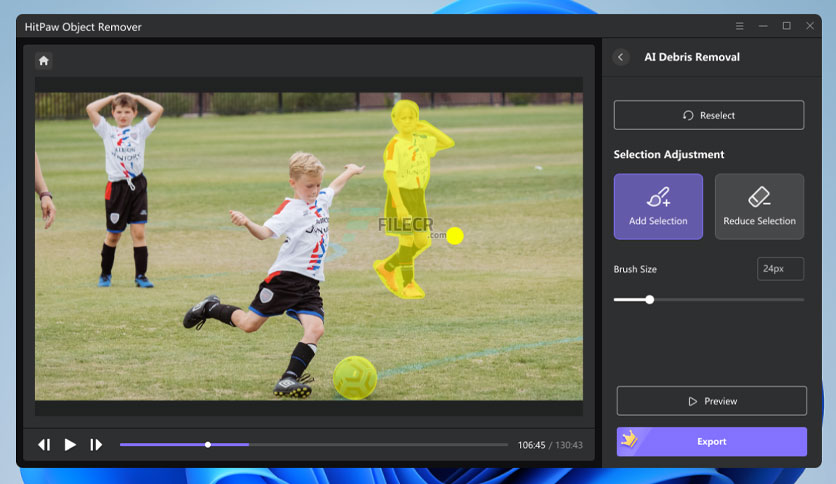
Task: Click the Preview button
Action: tap(711, 401)
